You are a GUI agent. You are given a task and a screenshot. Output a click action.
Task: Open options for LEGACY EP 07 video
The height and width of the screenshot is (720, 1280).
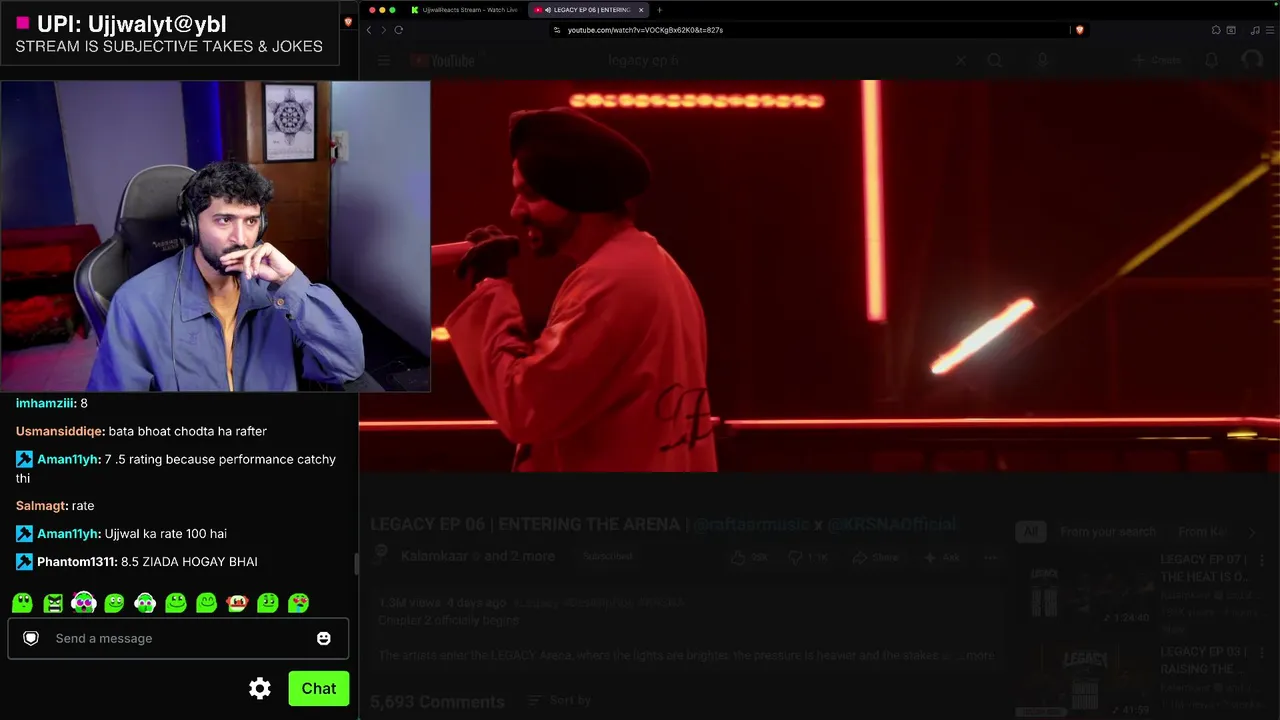pyautogui.click(x=1261, y=560)
